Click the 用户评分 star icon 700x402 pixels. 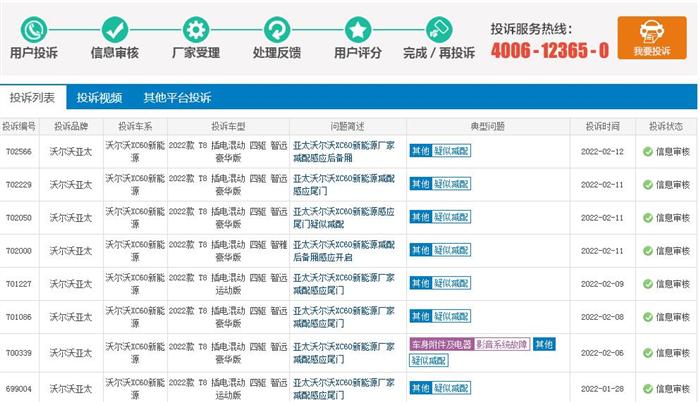(357, 27)
